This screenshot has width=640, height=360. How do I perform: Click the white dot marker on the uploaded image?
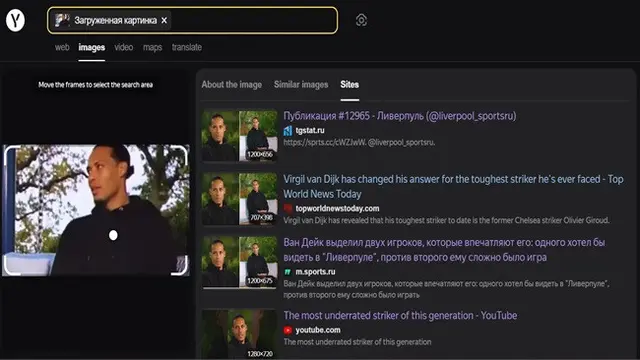113,235
